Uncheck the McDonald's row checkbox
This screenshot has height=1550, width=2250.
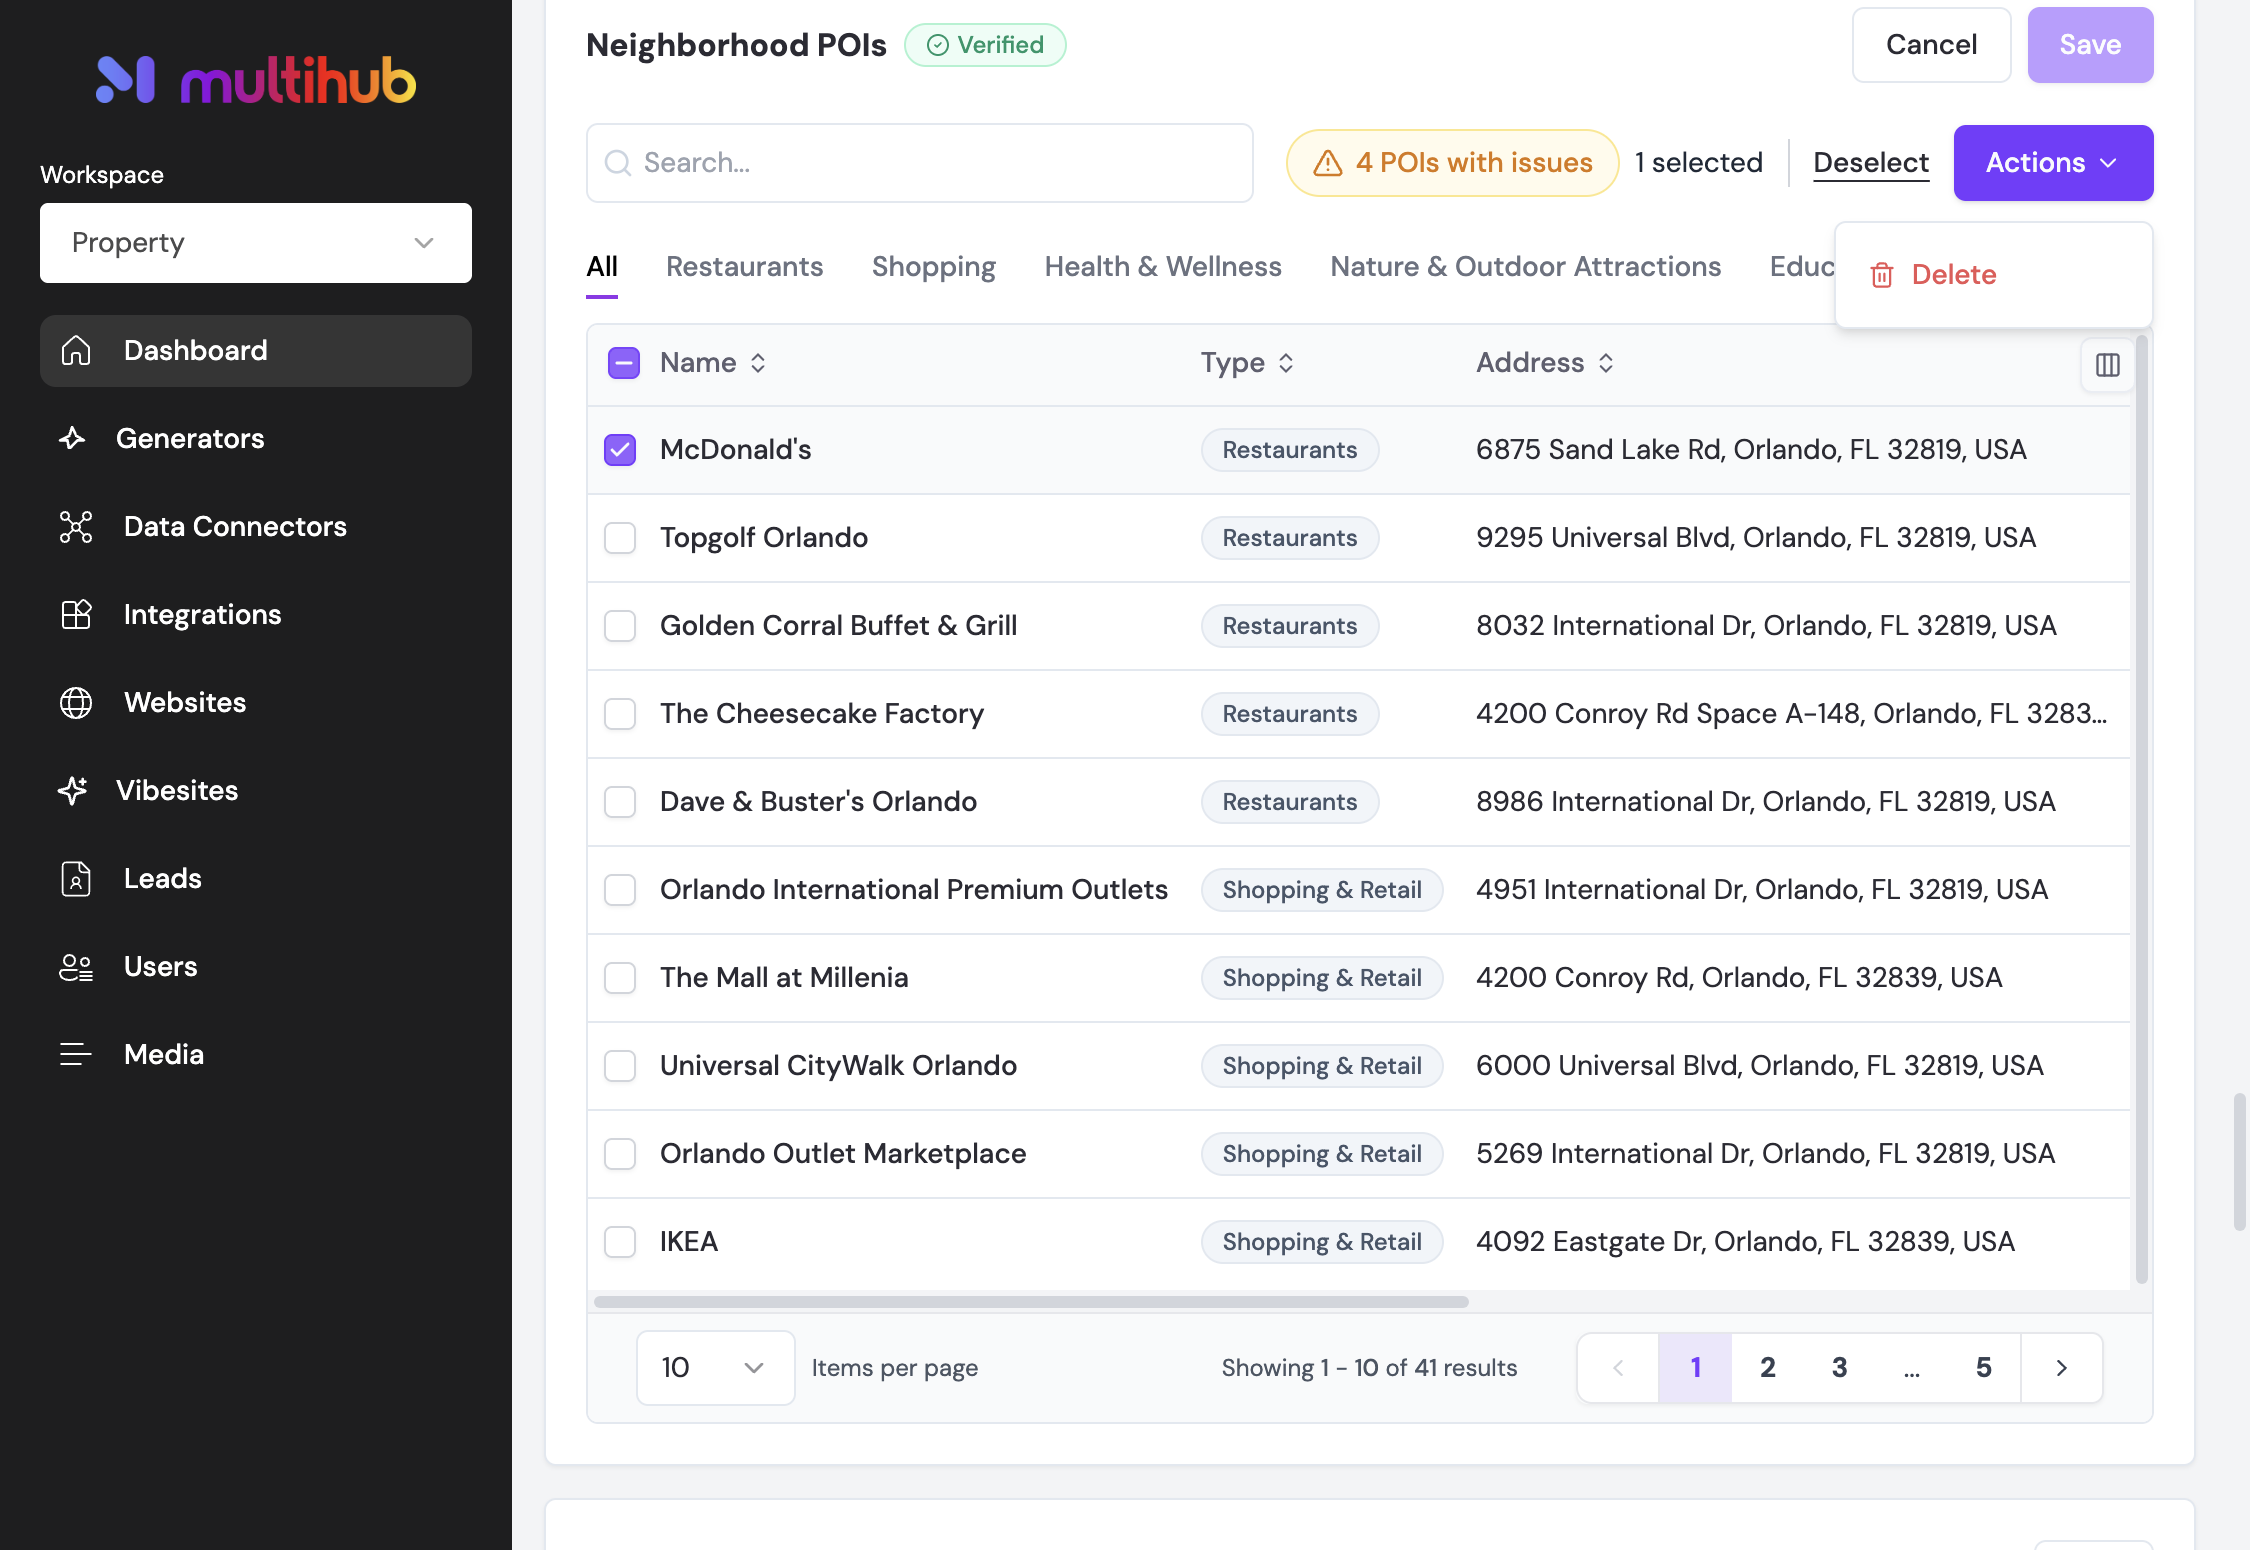(620, 450)
